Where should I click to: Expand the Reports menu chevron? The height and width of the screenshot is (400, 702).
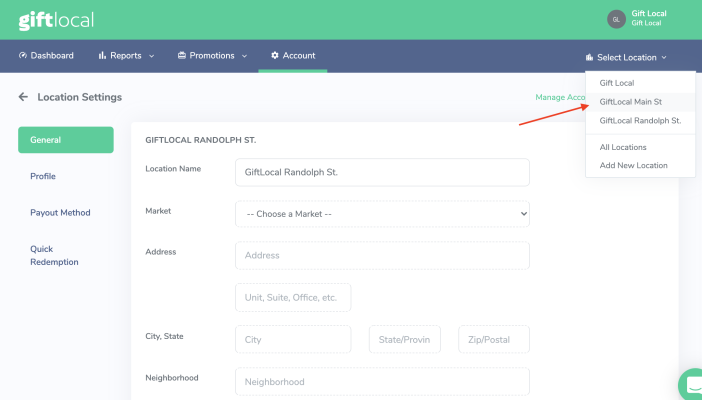click(151, 56)
